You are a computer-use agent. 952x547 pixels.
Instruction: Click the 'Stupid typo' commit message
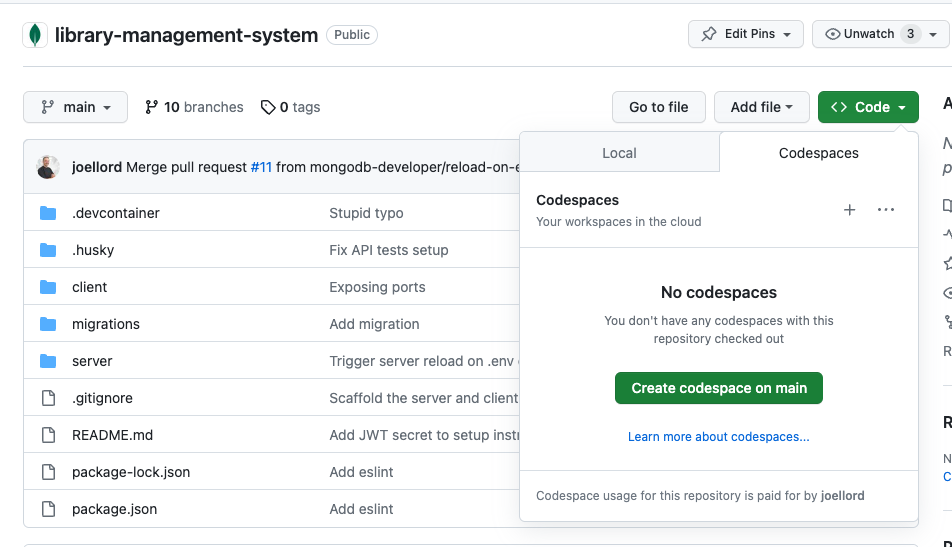(366, 213)
